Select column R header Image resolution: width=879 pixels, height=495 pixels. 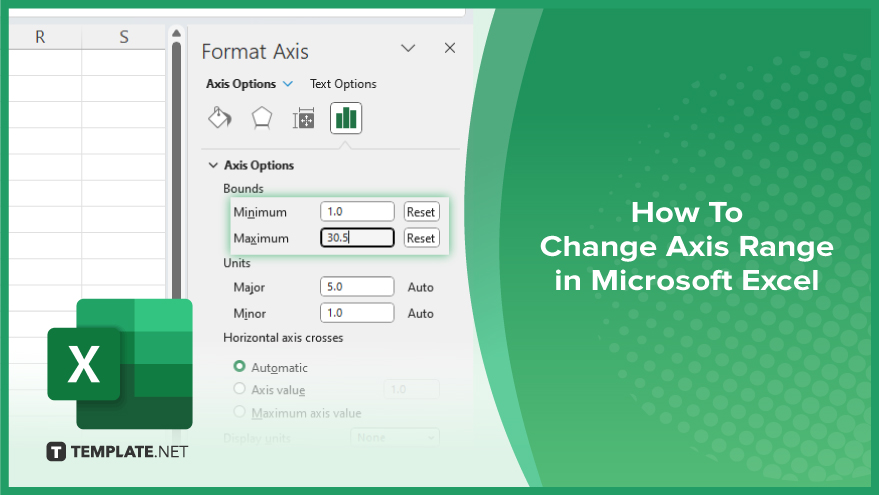pyautogui.click(x=40, y=37)
